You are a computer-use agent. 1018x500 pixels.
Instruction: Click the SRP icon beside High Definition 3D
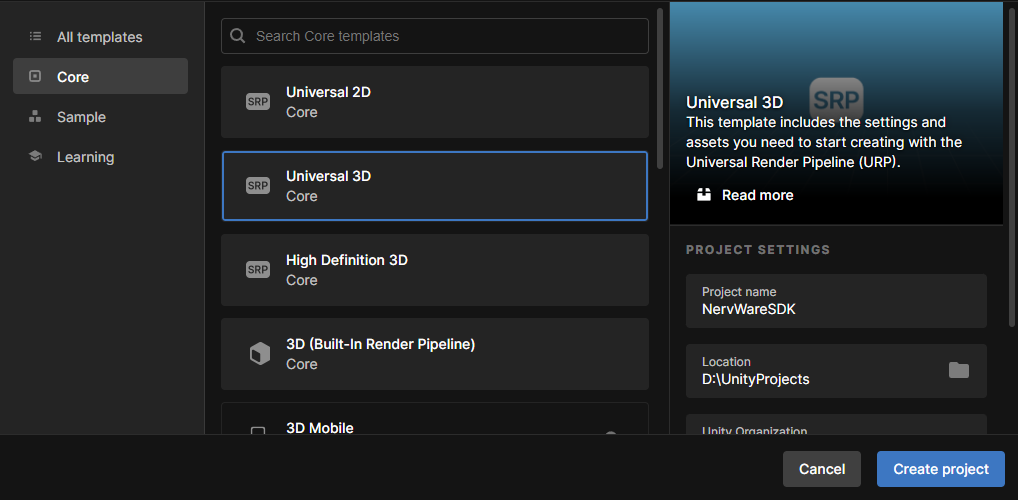click(x=258, y=269)
